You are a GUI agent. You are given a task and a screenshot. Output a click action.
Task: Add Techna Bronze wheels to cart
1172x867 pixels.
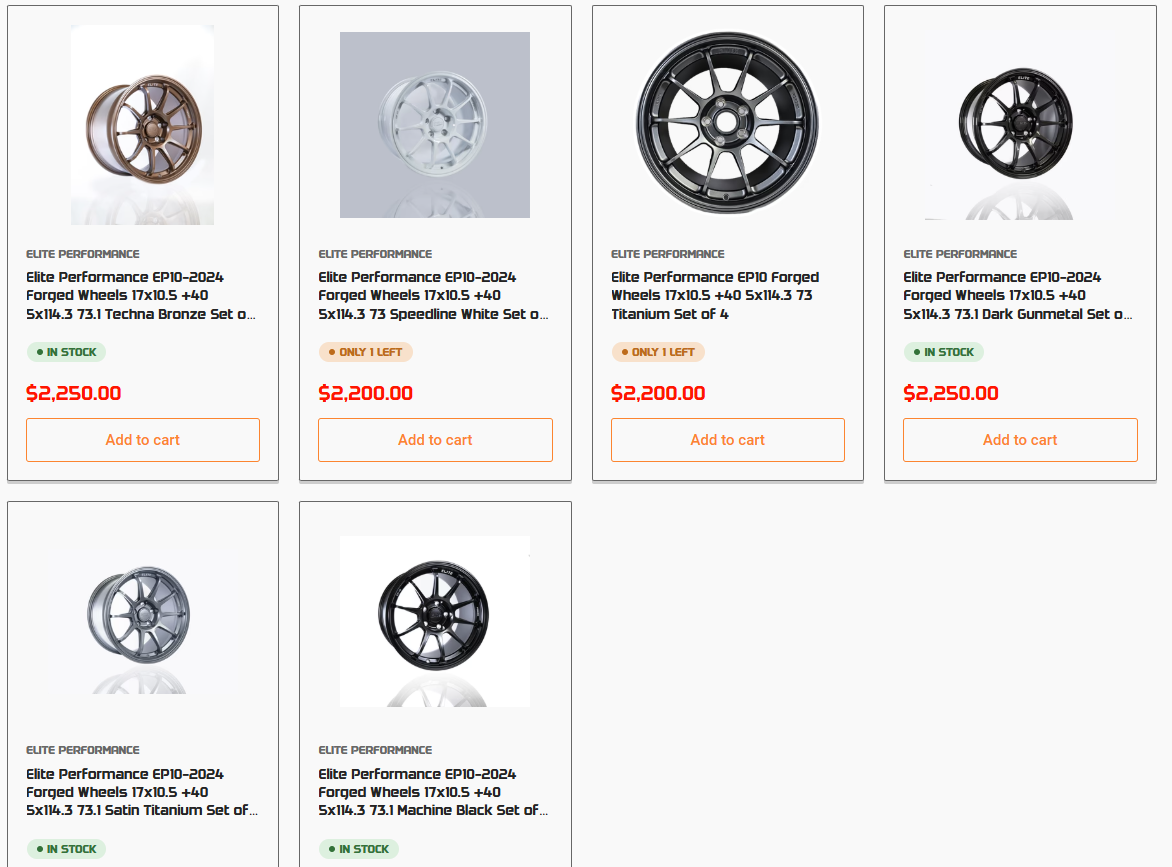(x=143, y=440)
